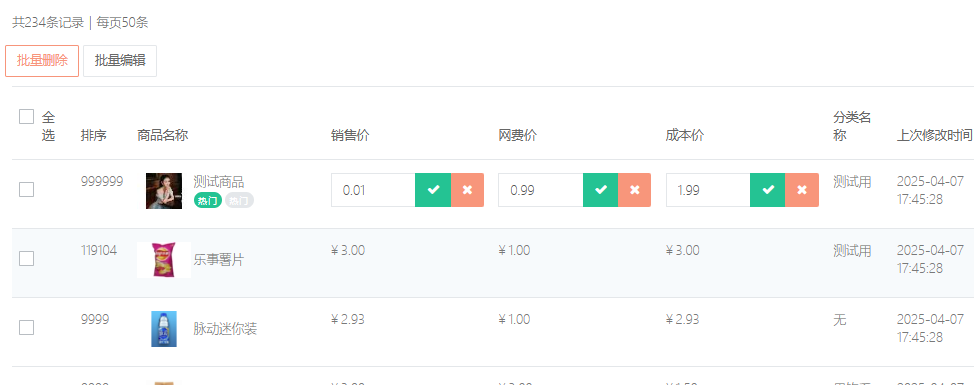Cancel the 1.99 cost price edit
The height and width of the screenshot is (385, 974).
pyautogui.click(x=802, y=190)
